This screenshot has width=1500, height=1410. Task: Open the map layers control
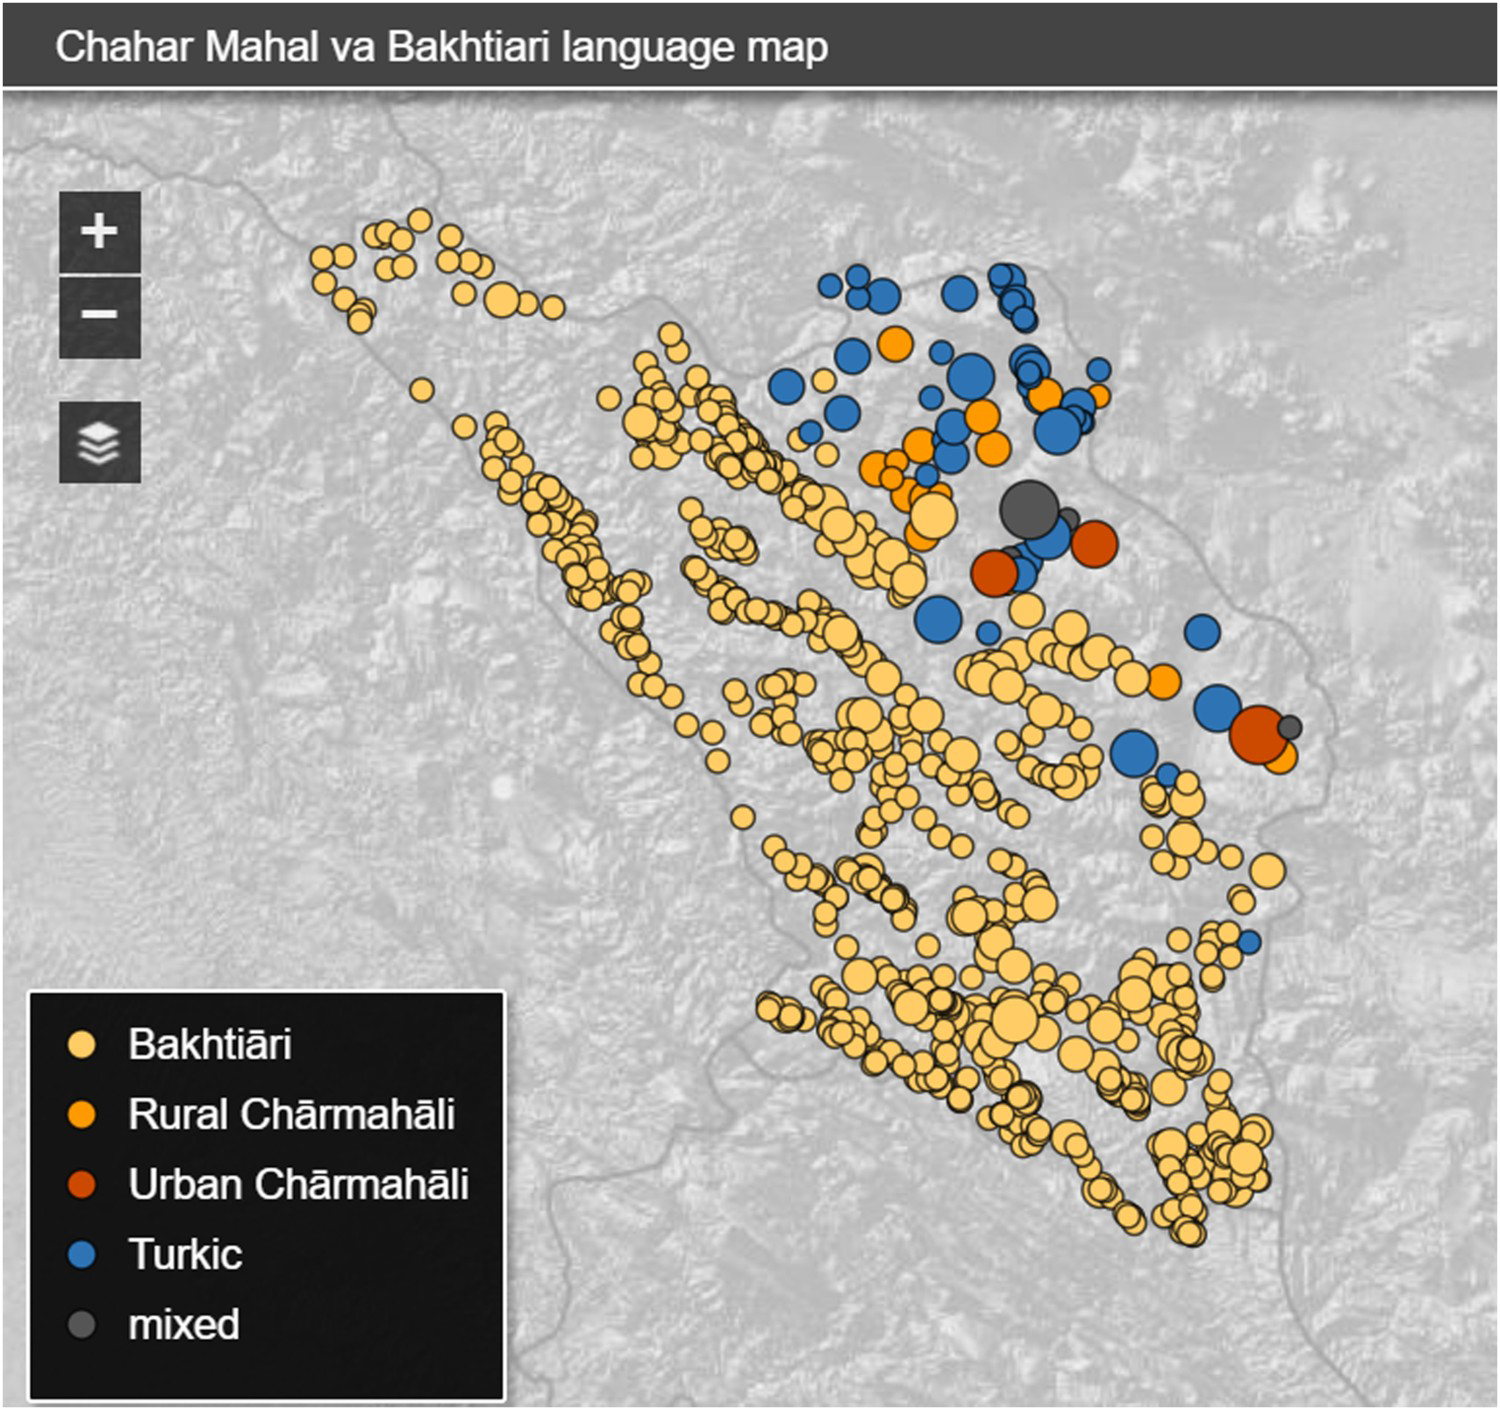coord(99,443)
